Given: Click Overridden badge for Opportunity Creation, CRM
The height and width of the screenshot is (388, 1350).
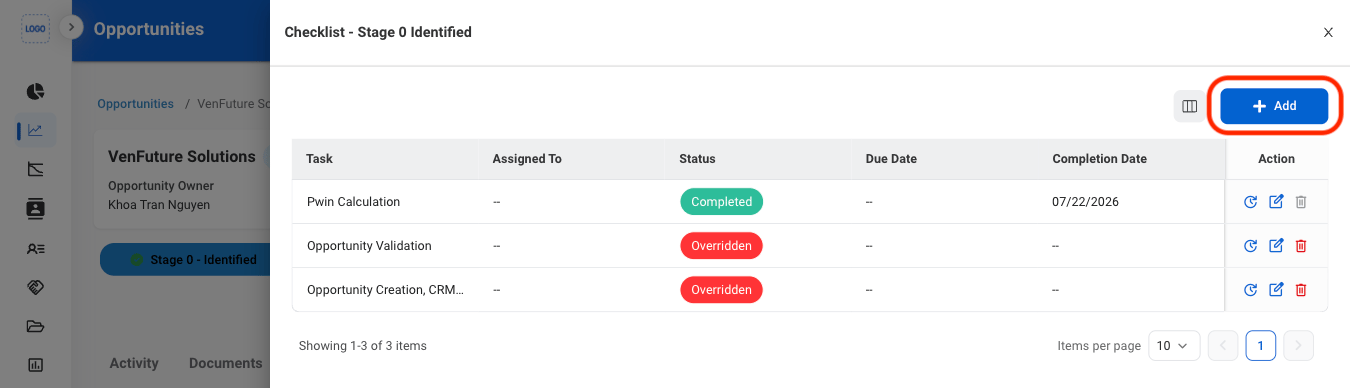Looking at the screenshot, I should pos(721,290).
